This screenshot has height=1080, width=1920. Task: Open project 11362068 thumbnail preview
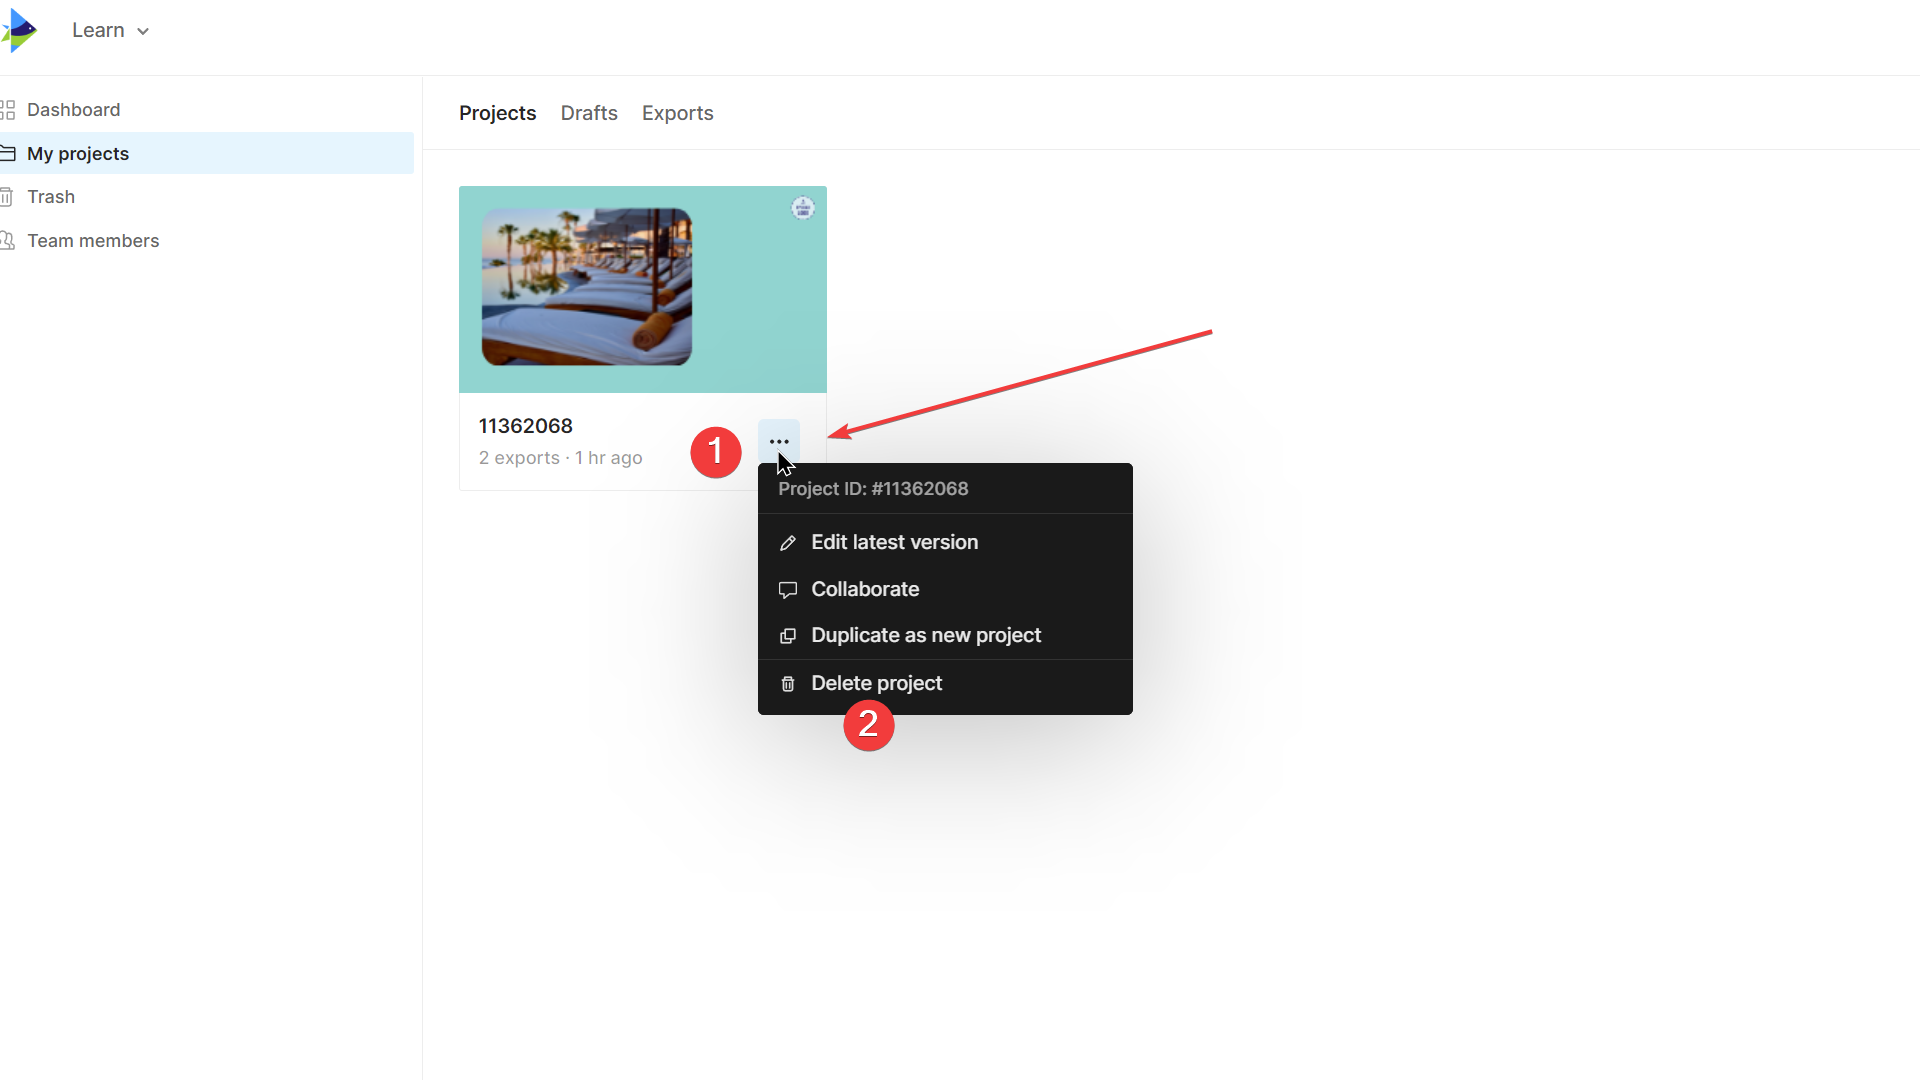pyautogui.click(x=587, y=287)
